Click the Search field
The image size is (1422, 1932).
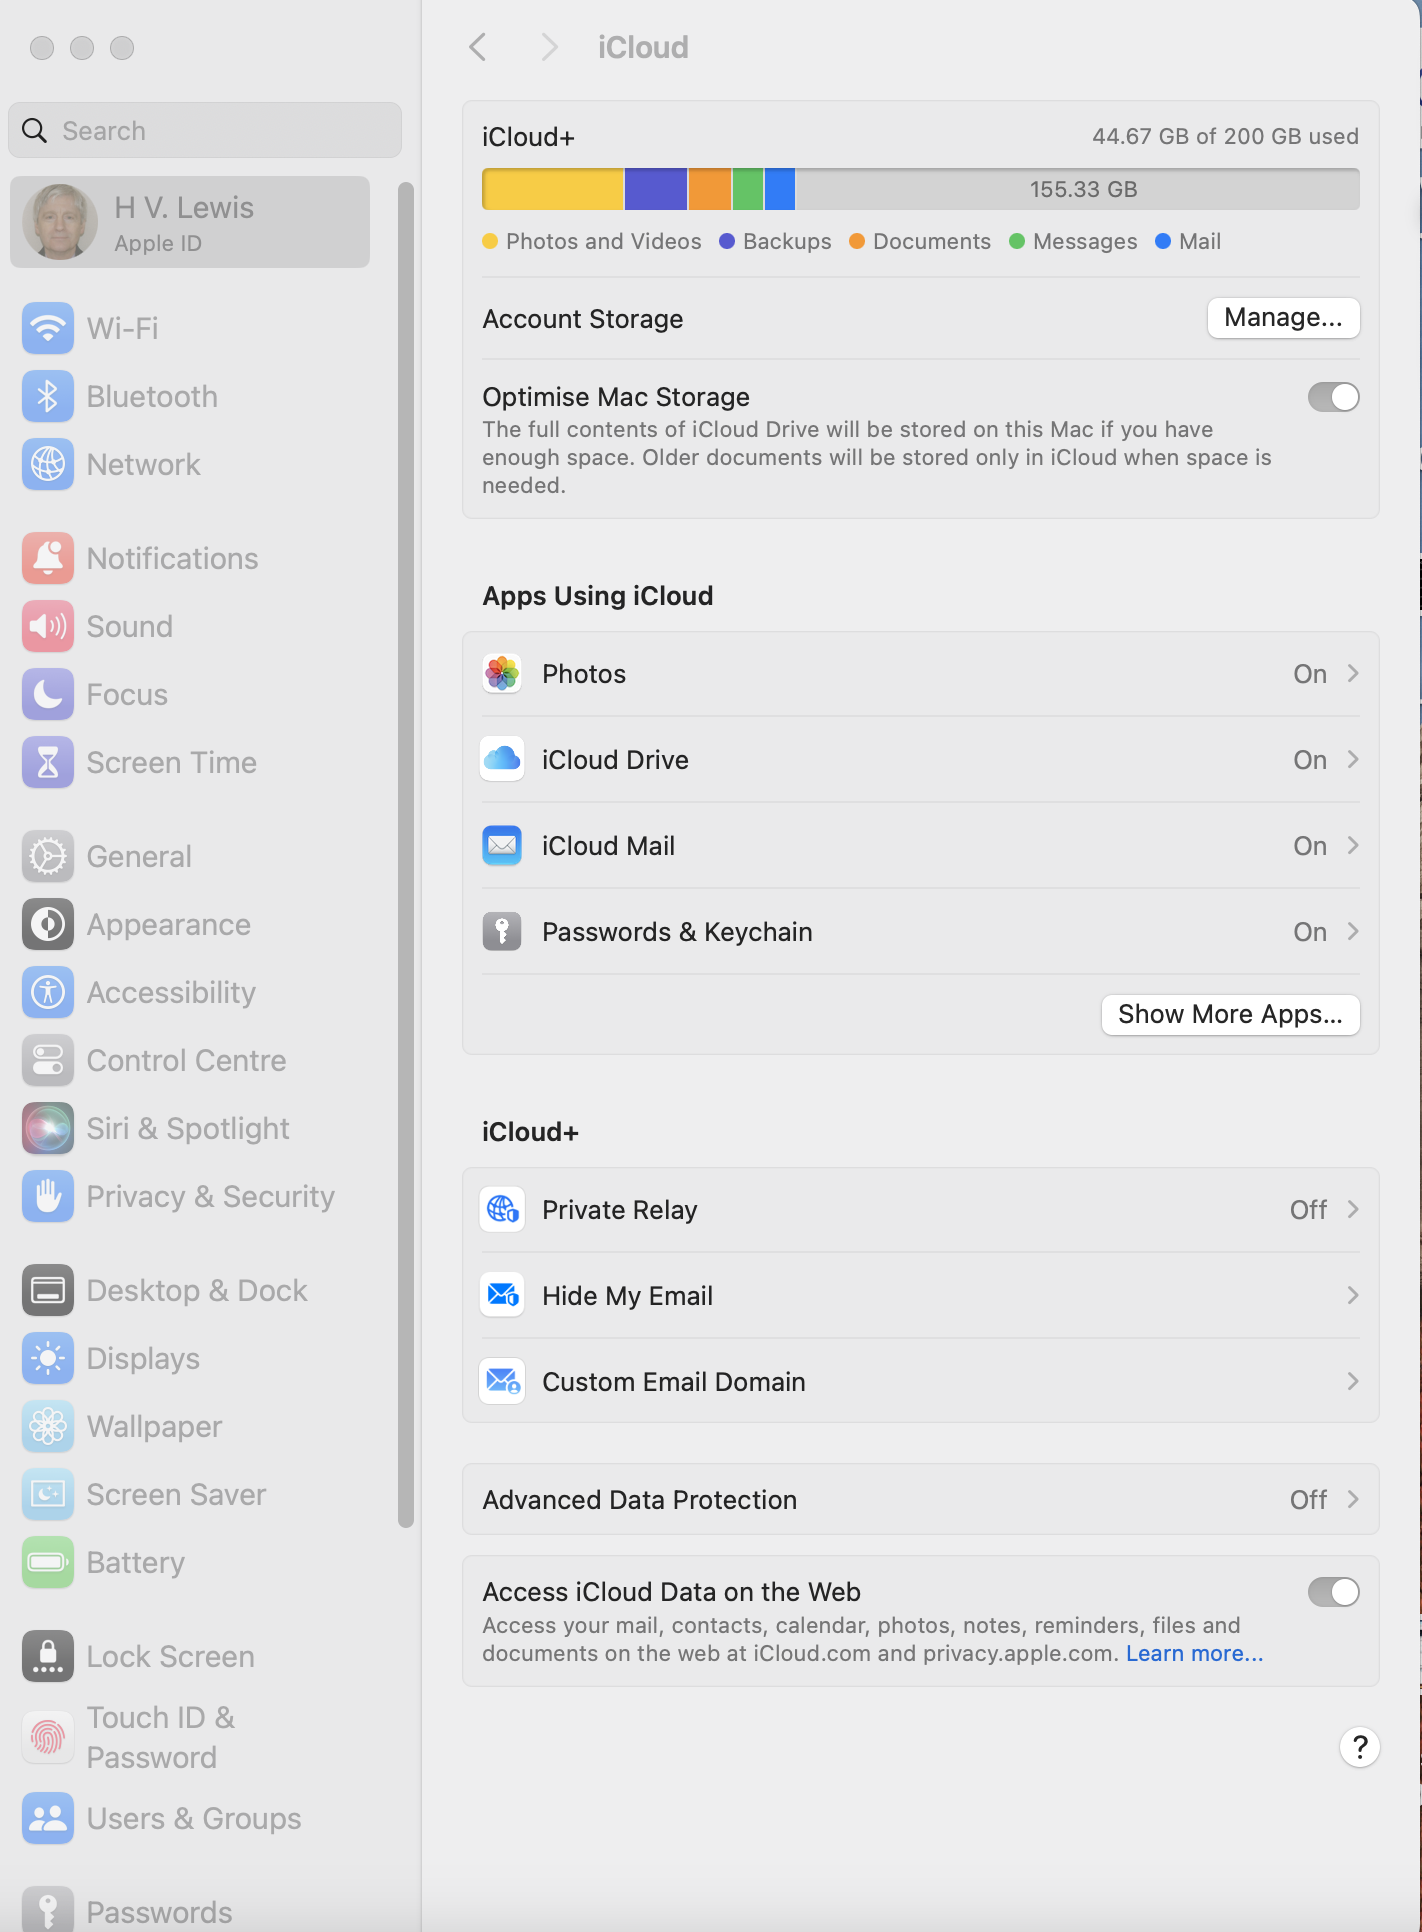pyautogui.click(x=205, y=130)
